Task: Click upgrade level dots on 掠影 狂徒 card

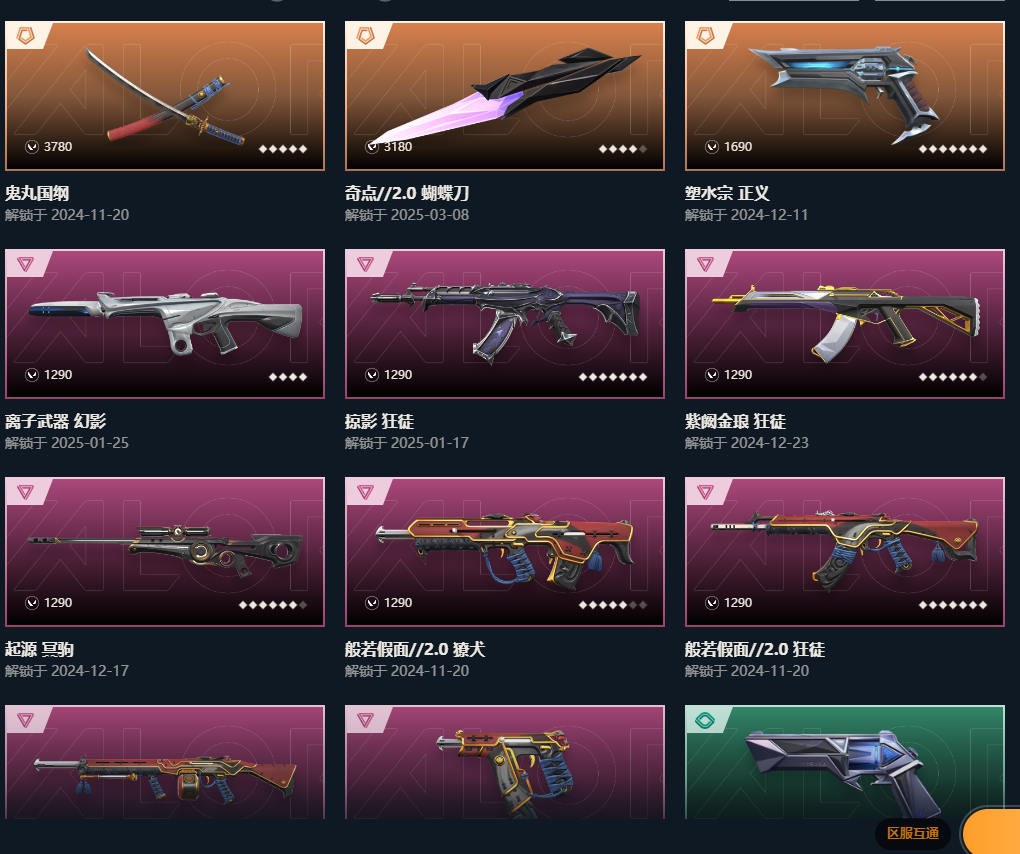Action: [x=613, y=377]
